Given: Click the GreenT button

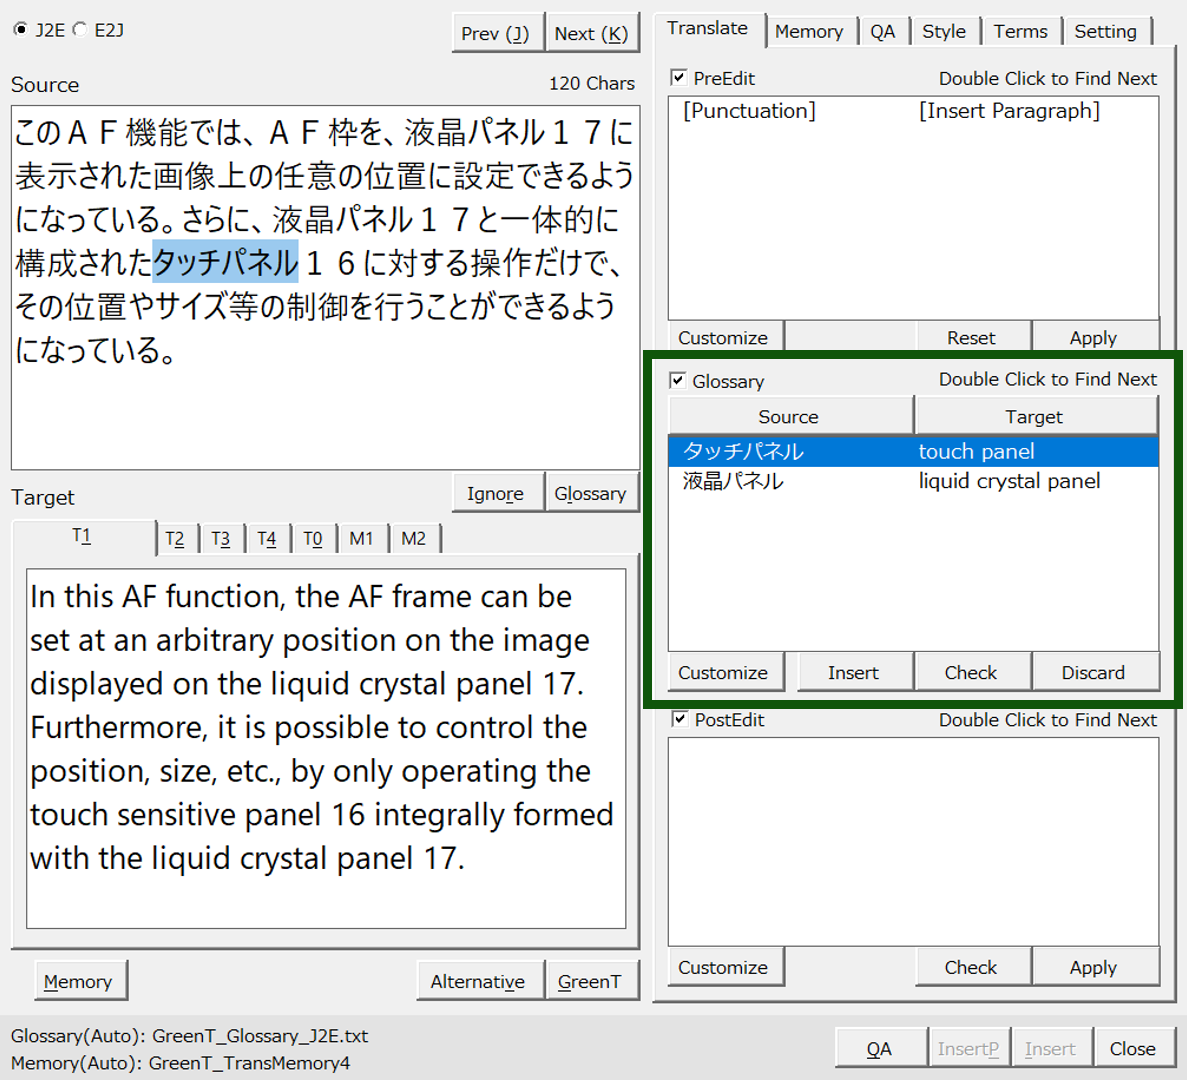Looking at the screenshot, I should (x=589, y=982).
